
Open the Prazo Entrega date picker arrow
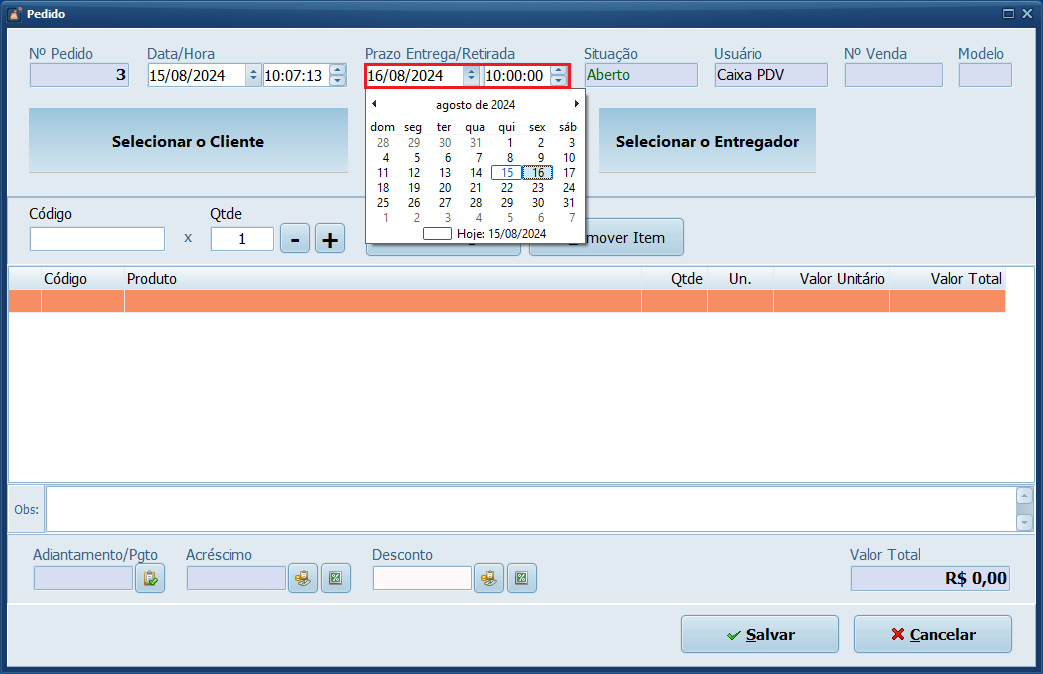(471, 76)
